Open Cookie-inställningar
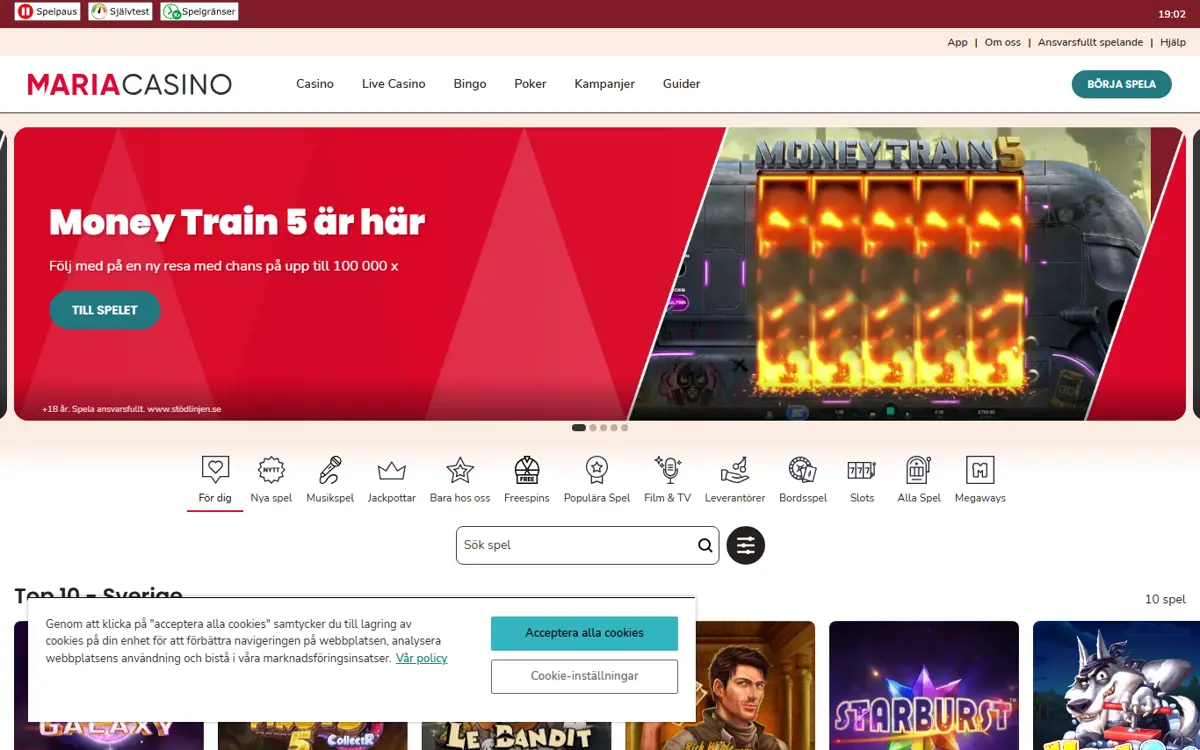 [x=584, y=676]
